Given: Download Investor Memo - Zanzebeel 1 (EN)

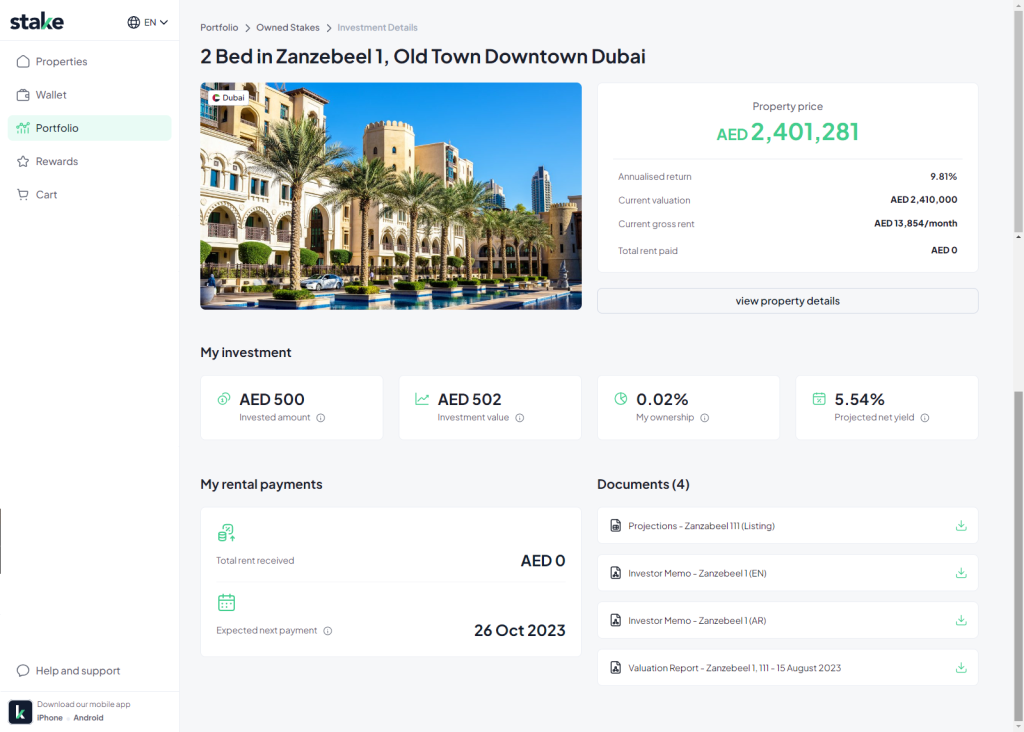Looking at the screenshot, I should coord(961,573).
